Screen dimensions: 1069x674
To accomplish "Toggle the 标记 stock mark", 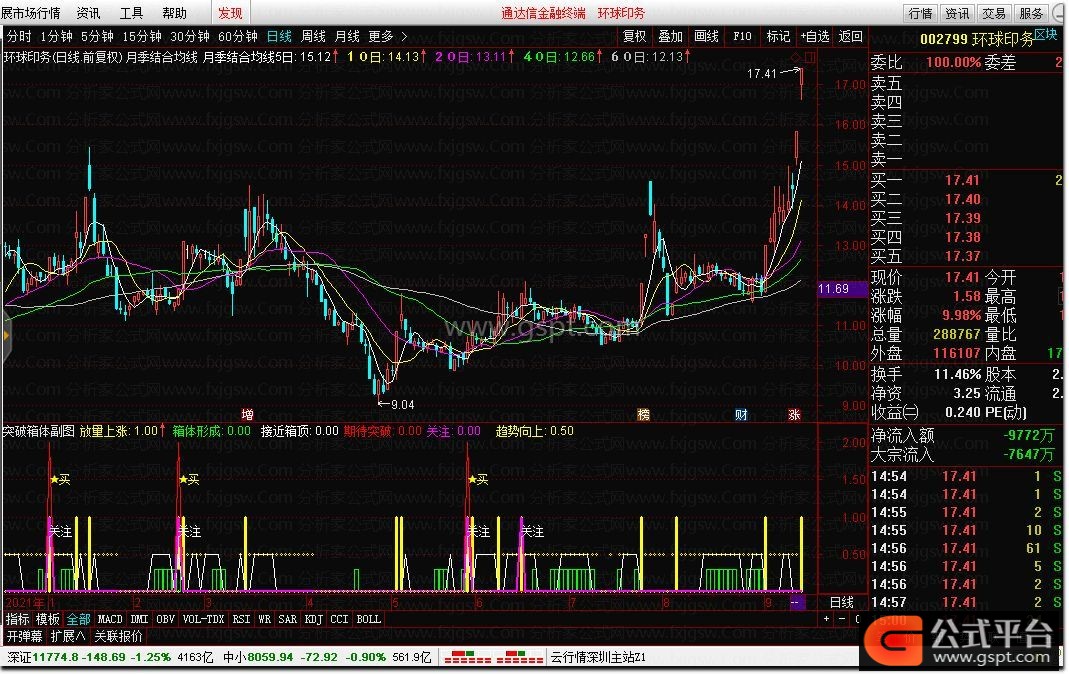I will 778,36.
